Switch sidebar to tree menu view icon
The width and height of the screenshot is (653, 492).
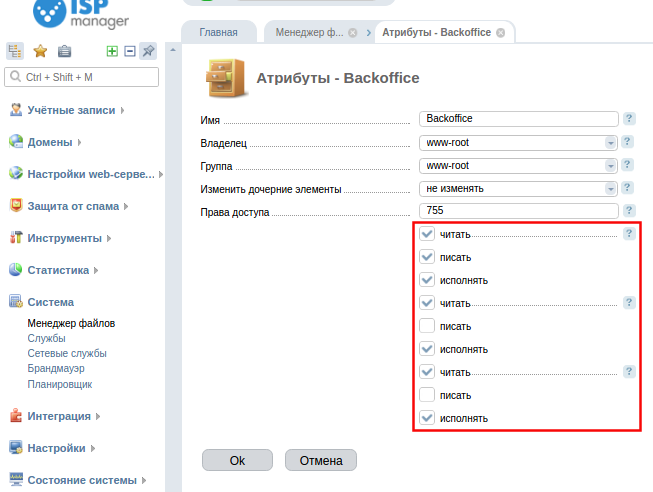[15, 51]
